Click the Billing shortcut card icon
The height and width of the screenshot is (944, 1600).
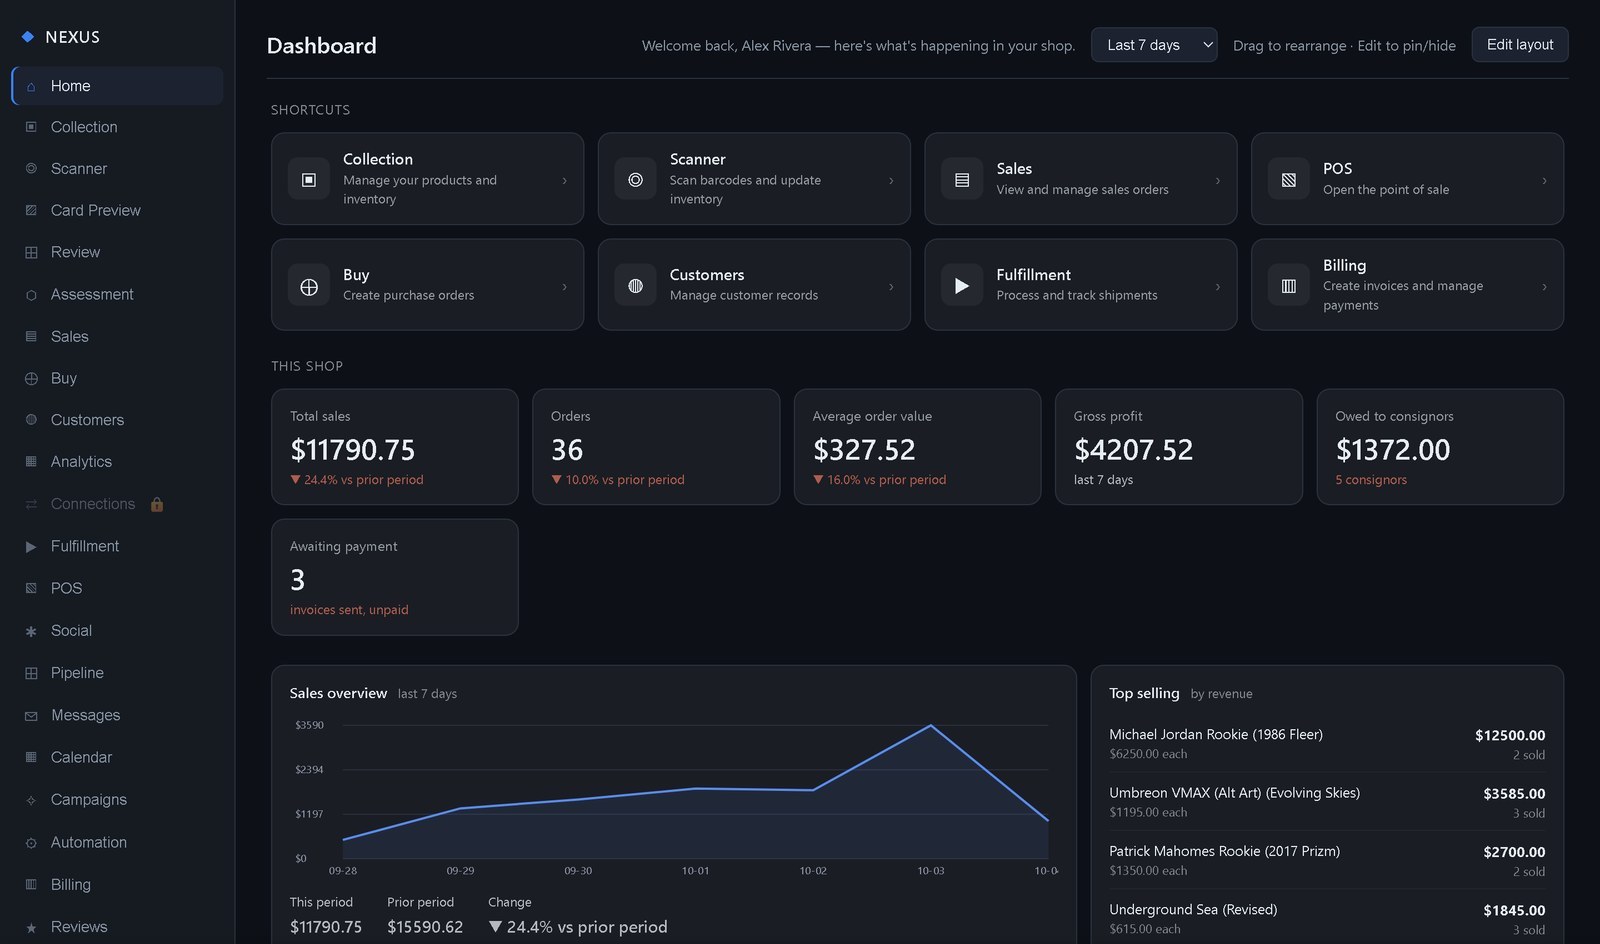(1289, 286)
